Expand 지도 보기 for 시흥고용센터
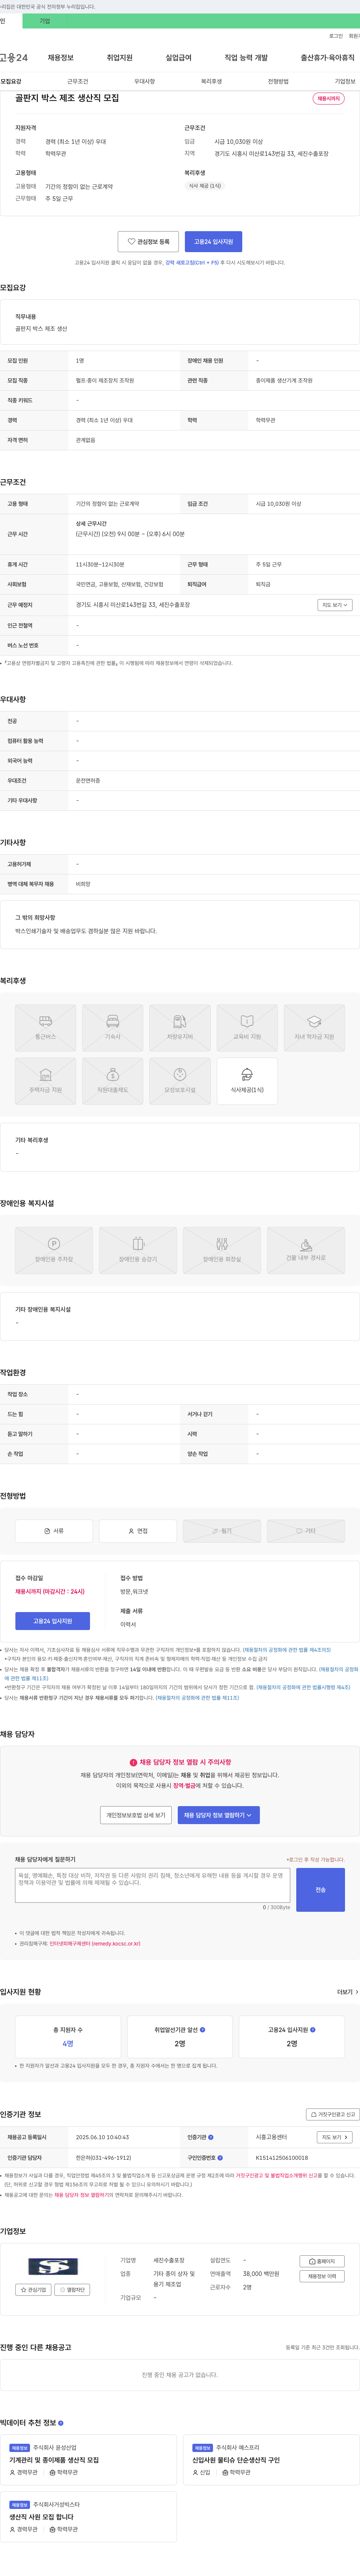The width and height of the screenshot is (360, 2576). click(335, 2137)
